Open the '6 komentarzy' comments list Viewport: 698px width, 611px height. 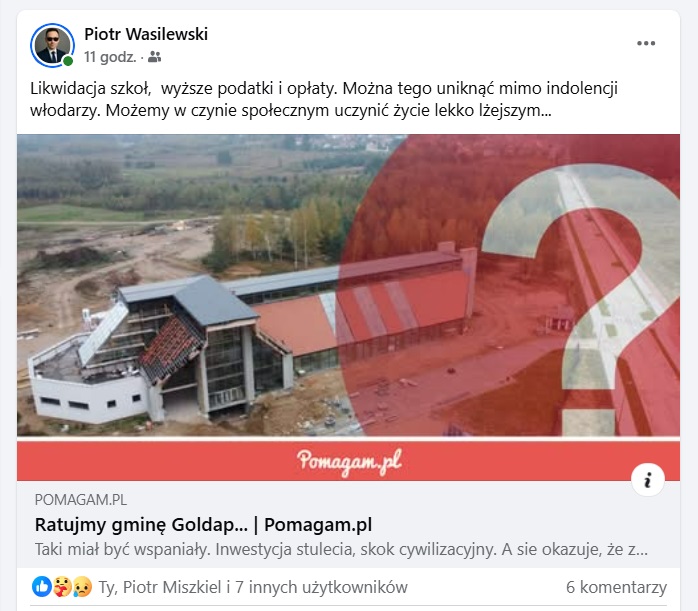click(x=616, y=587)
